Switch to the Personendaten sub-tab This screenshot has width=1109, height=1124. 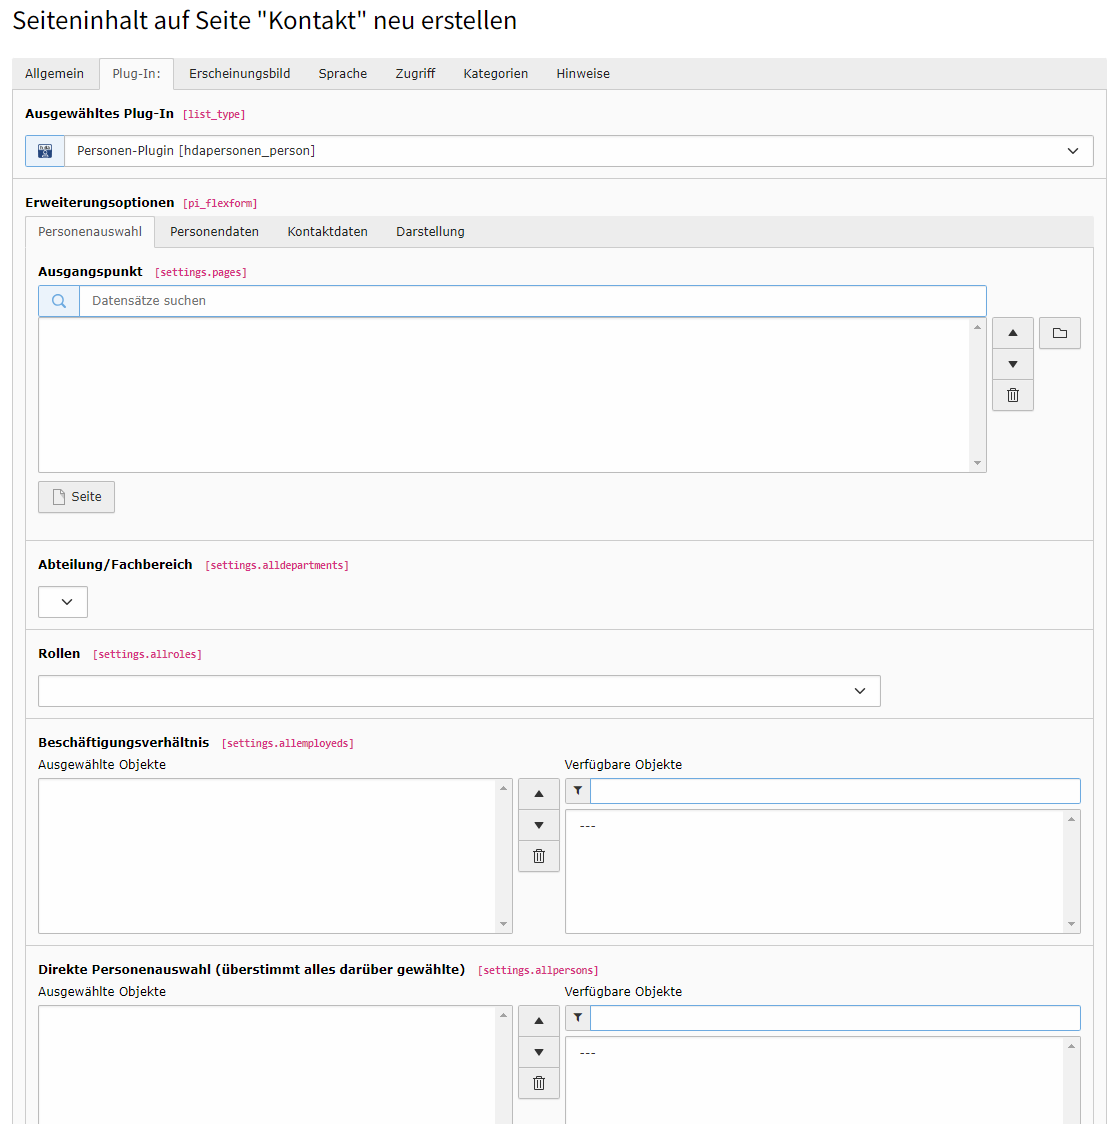point(214,232)
